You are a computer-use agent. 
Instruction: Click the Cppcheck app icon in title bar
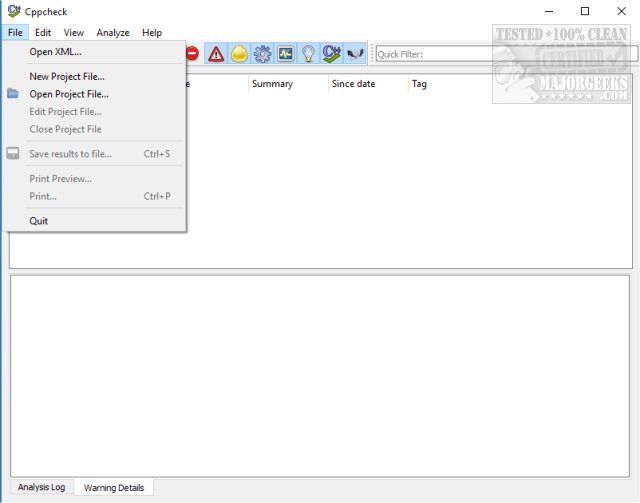14,11
